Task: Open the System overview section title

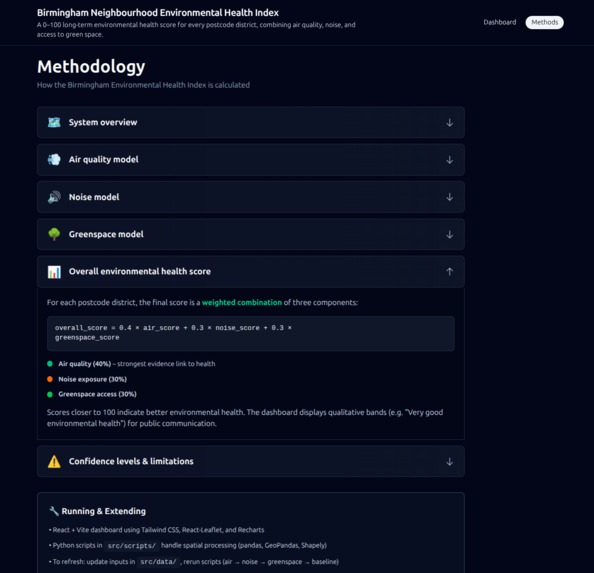Action: coord(103,122)
